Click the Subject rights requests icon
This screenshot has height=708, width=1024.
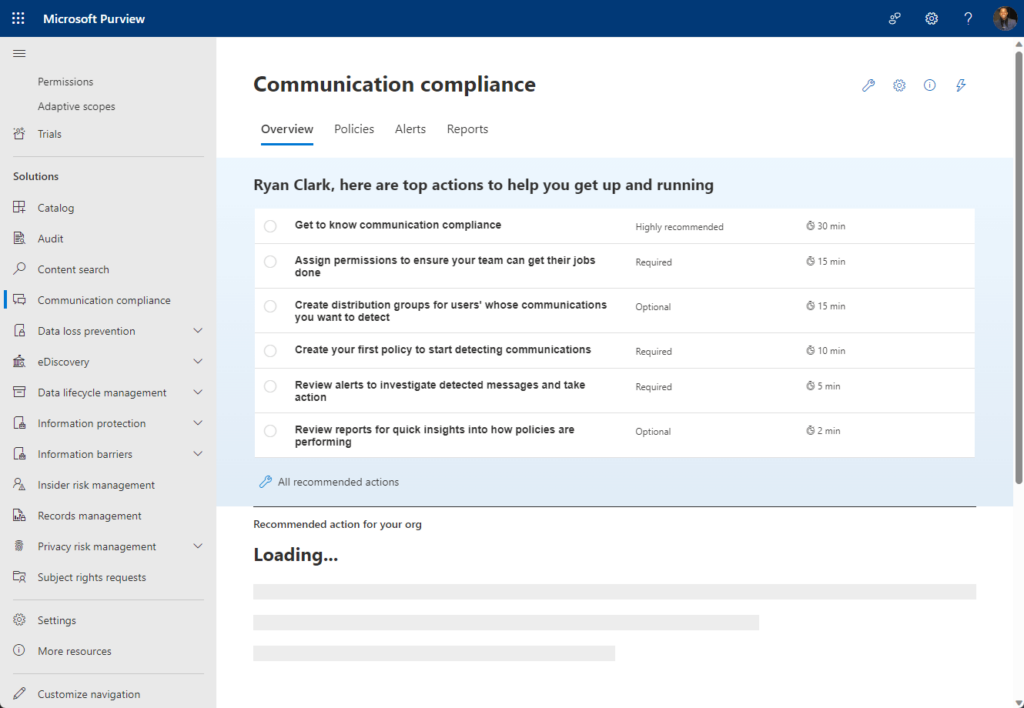click(20, 577)
